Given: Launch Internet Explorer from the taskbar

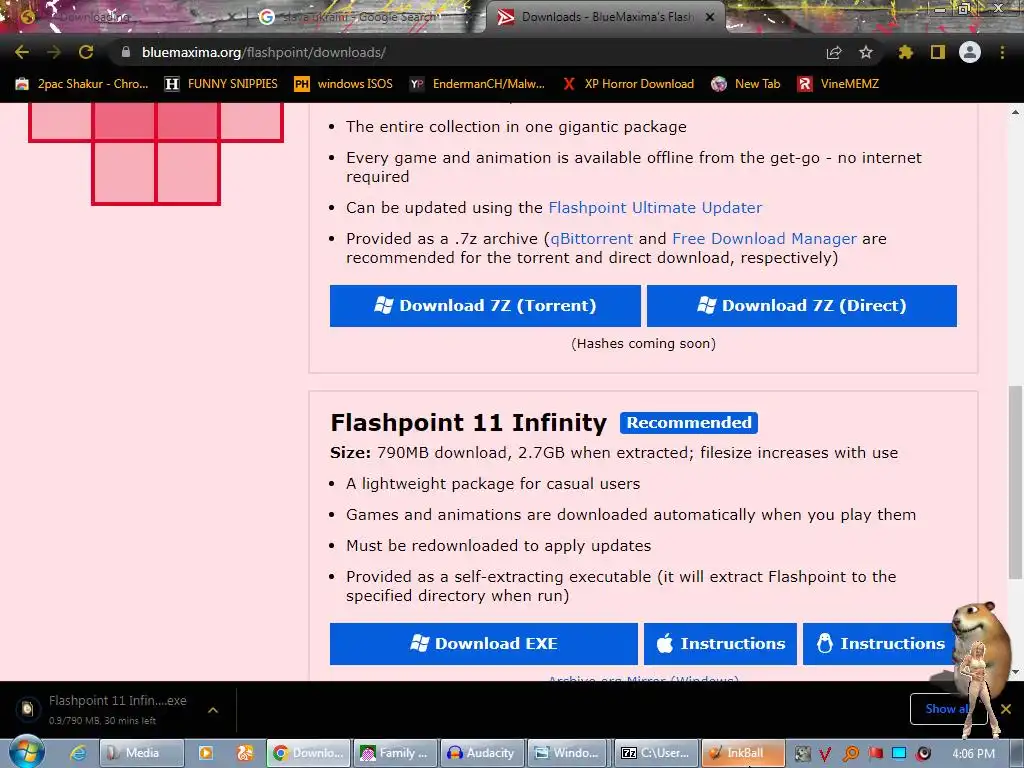Looking at the screenshot, I should pyautogui.click(x=78, y=753).
